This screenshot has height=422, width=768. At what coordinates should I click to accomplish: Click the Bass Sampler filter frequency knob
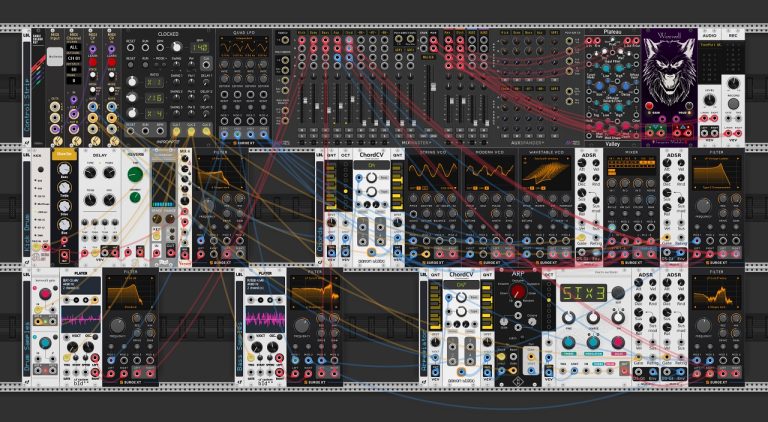[x=303, y=326]
